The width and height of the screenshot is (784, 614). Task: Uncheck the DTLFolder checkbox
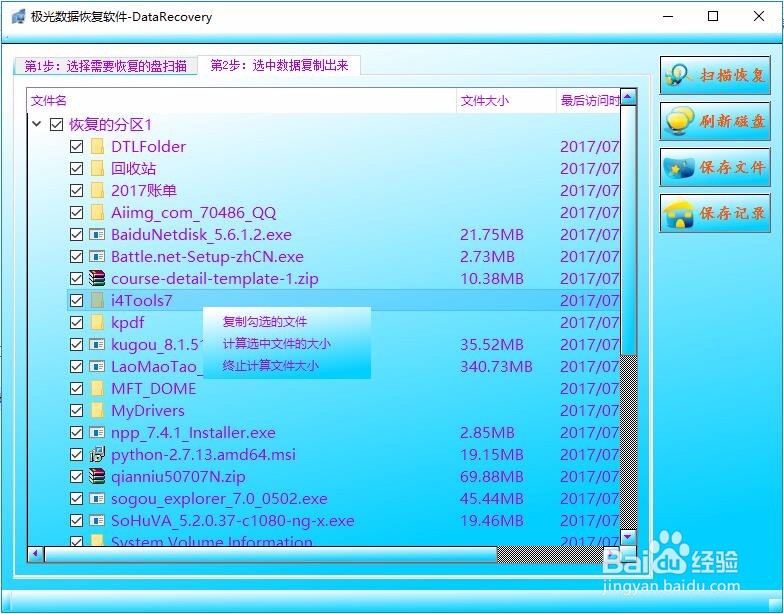76,146
